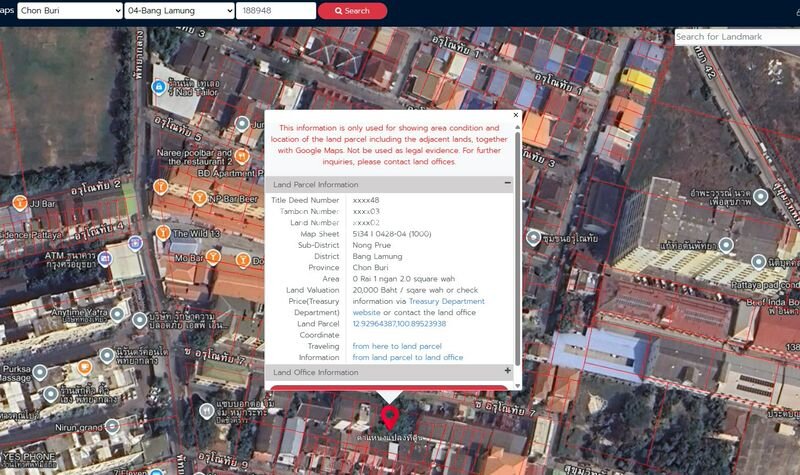Click the นิรันดร์คอนโด marker

pyautogui.click(x=107, y=355)
